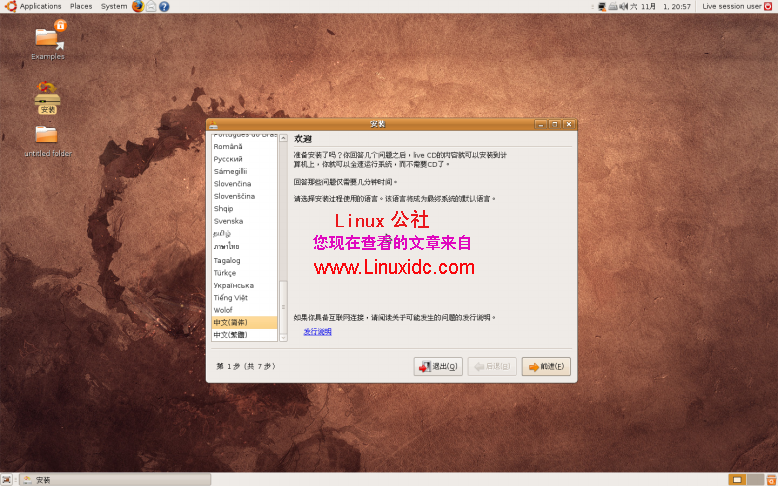The height and width of the screenshot is (486, 778).
Task: Maximize the 安装 installer window
Action: point(555,124)
